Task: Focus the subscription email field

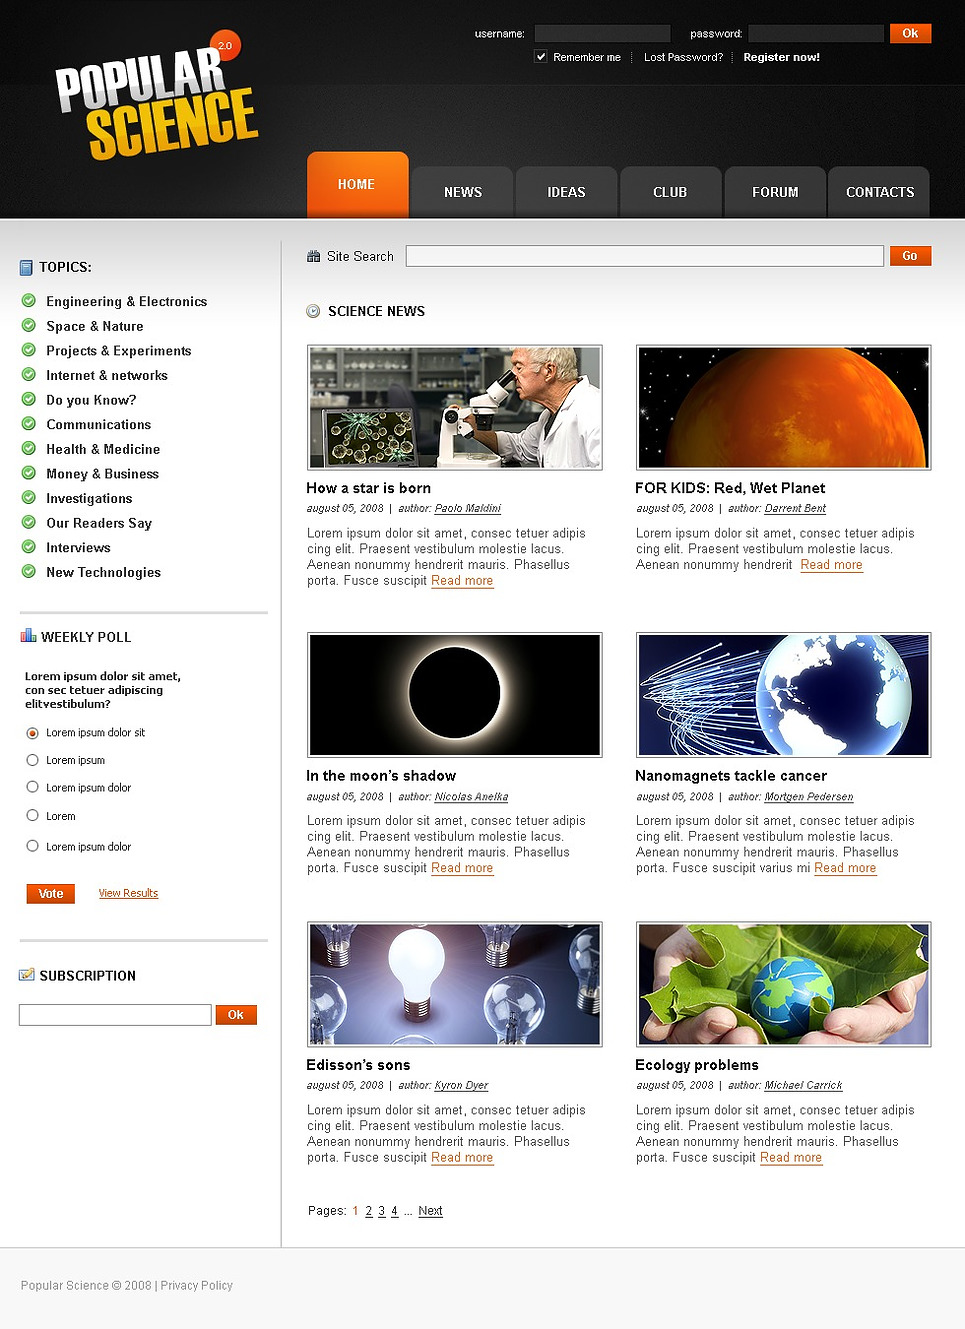Action: pos(115,1015)
